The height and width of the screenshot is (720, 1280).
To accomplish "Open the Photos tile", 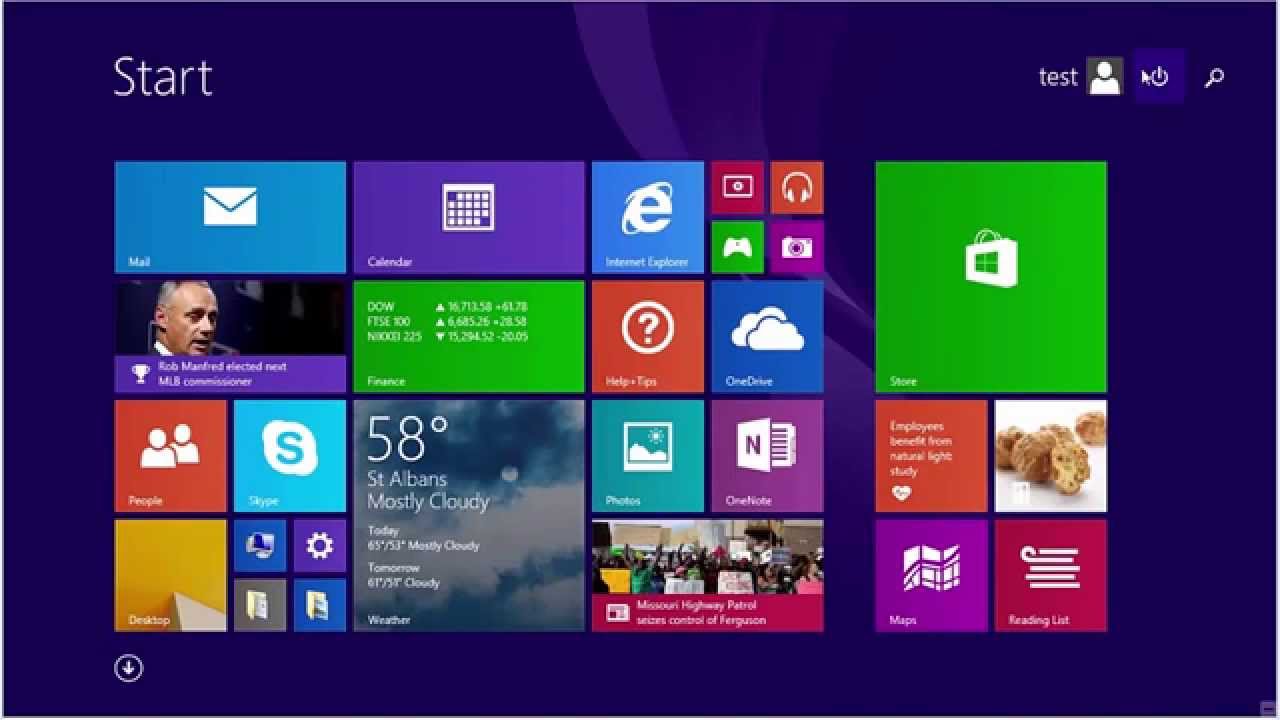I will 648,456.
